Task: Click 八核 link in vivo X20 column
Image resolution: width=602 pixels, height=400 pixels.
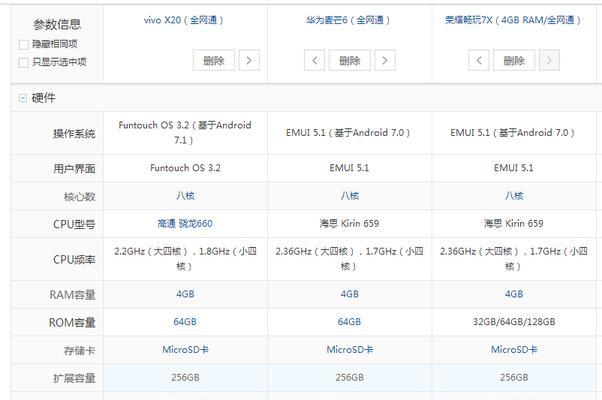Action: coord(185,196)
